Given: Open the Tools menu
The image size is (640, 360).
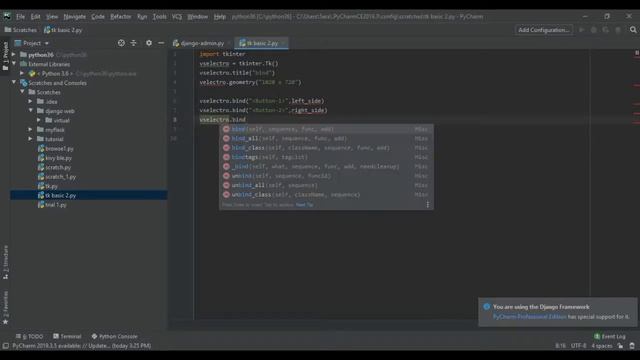Looking at the screenshot, I should (x=160, y=17).
